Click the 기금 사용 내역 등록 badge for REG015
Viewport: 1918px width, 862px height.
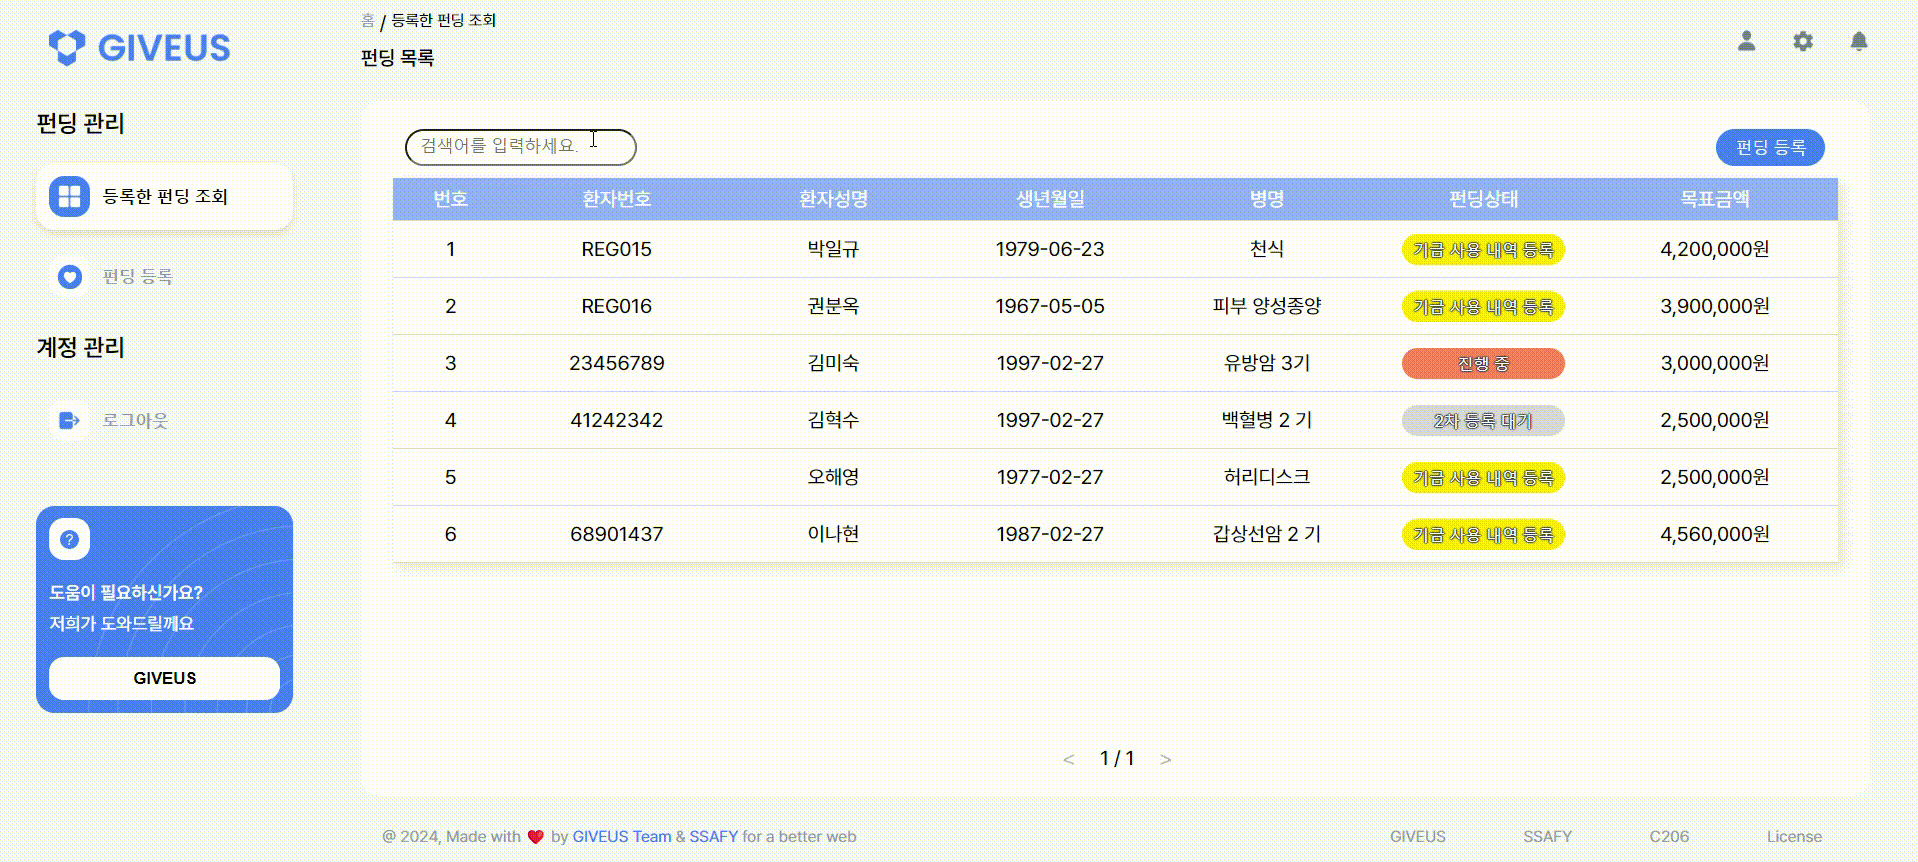[1483, 250]
